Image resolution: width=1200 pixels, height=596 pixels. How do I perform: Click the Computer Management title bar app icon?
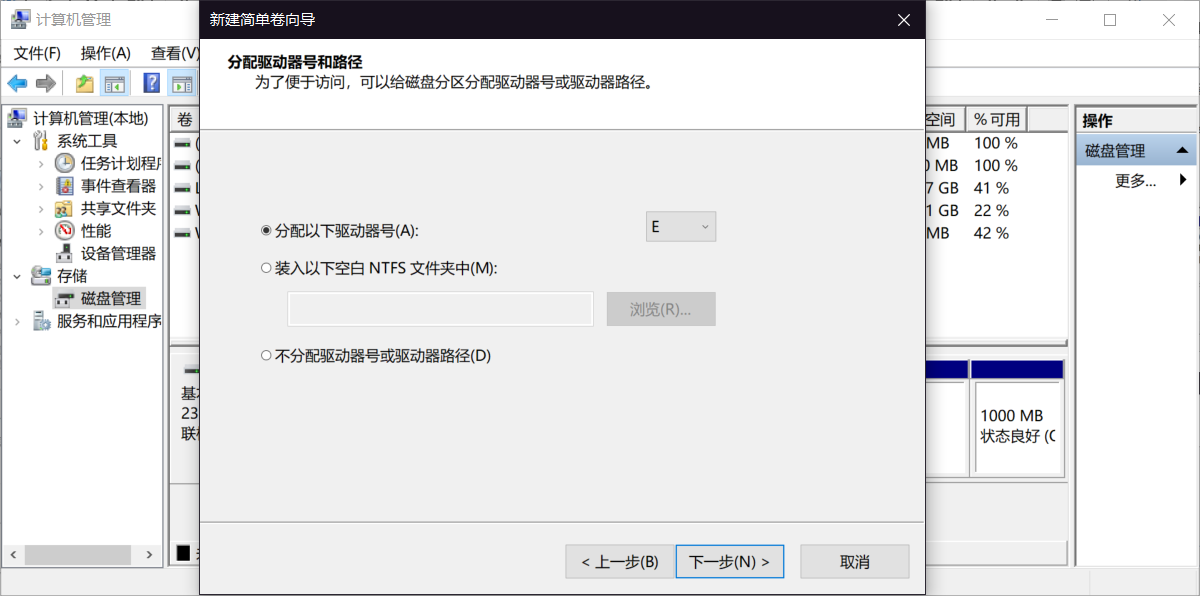click(x=20, y=20)
